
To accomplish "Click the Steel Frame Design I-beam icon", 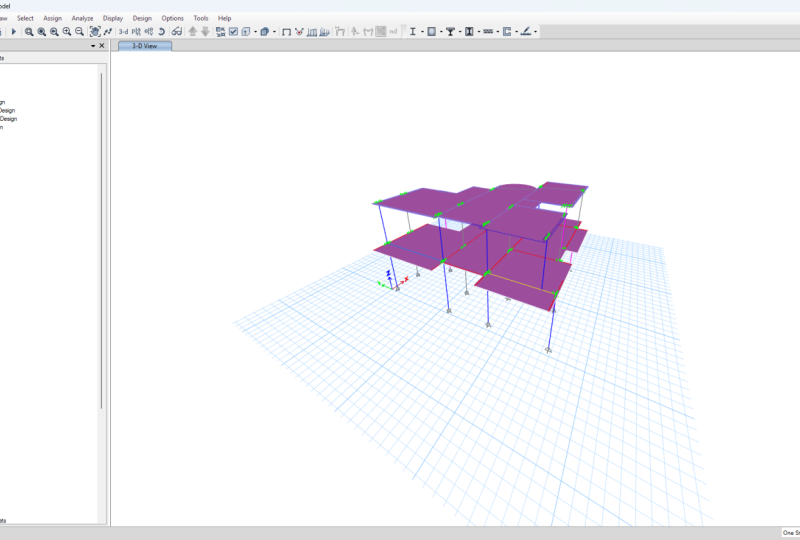I will pos(412,32).
